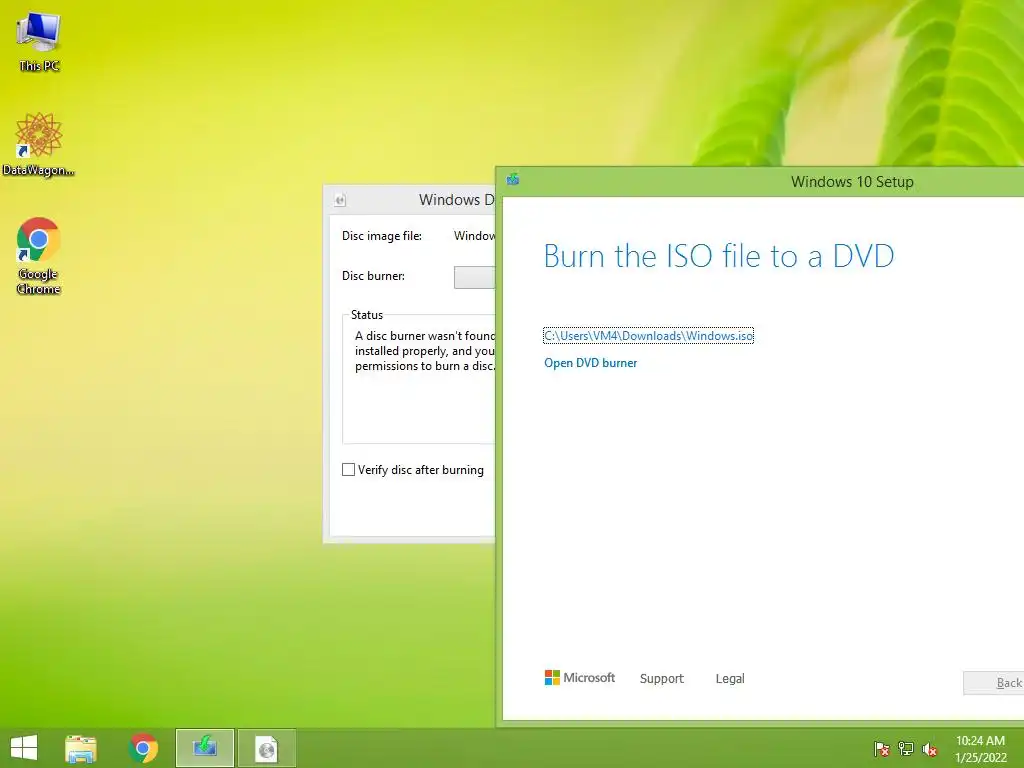Open the Support link in Setup
The width and height of the screenshot is (1024, 768).
tap(662, 679)
